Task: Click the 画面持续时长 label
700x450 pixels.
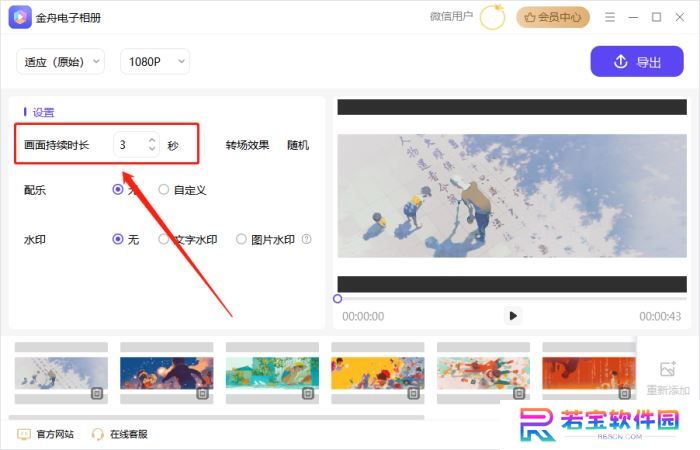Action: 57,145
